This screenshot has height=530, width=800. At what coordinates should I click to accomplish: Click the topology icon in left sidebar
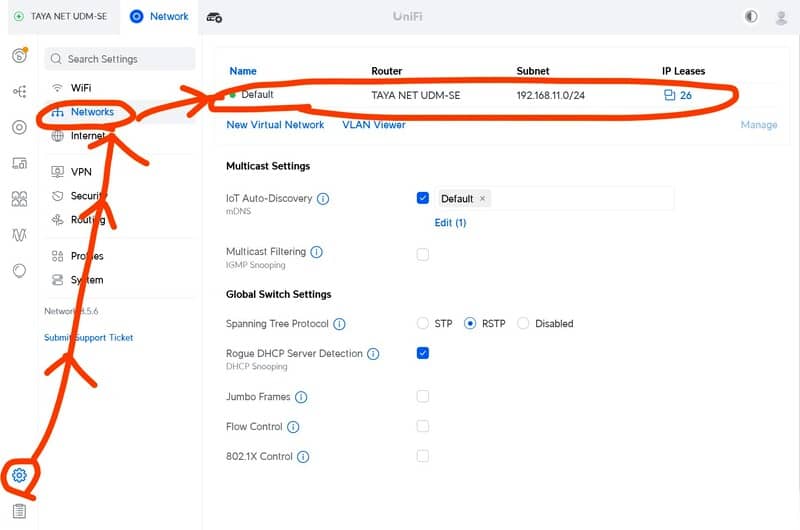pos(19,91)
